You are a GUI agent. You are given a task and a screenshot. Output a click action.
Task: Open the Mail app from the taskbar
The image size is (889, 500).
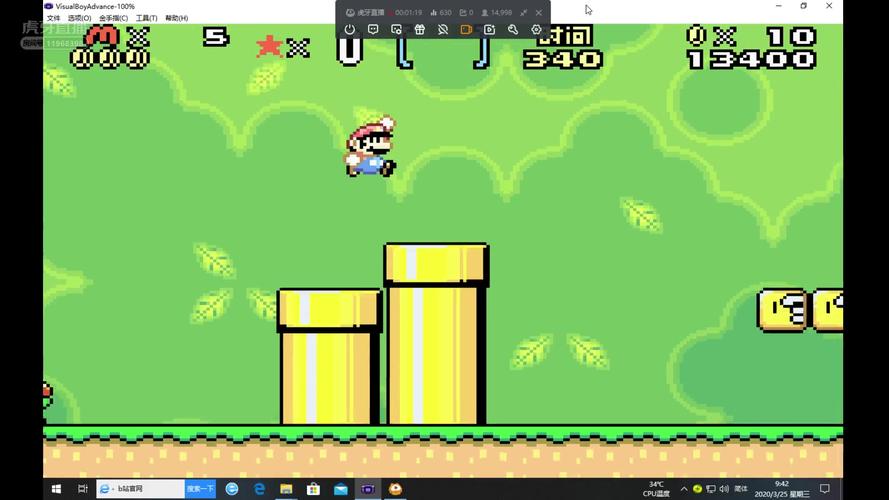click(341, 489)
